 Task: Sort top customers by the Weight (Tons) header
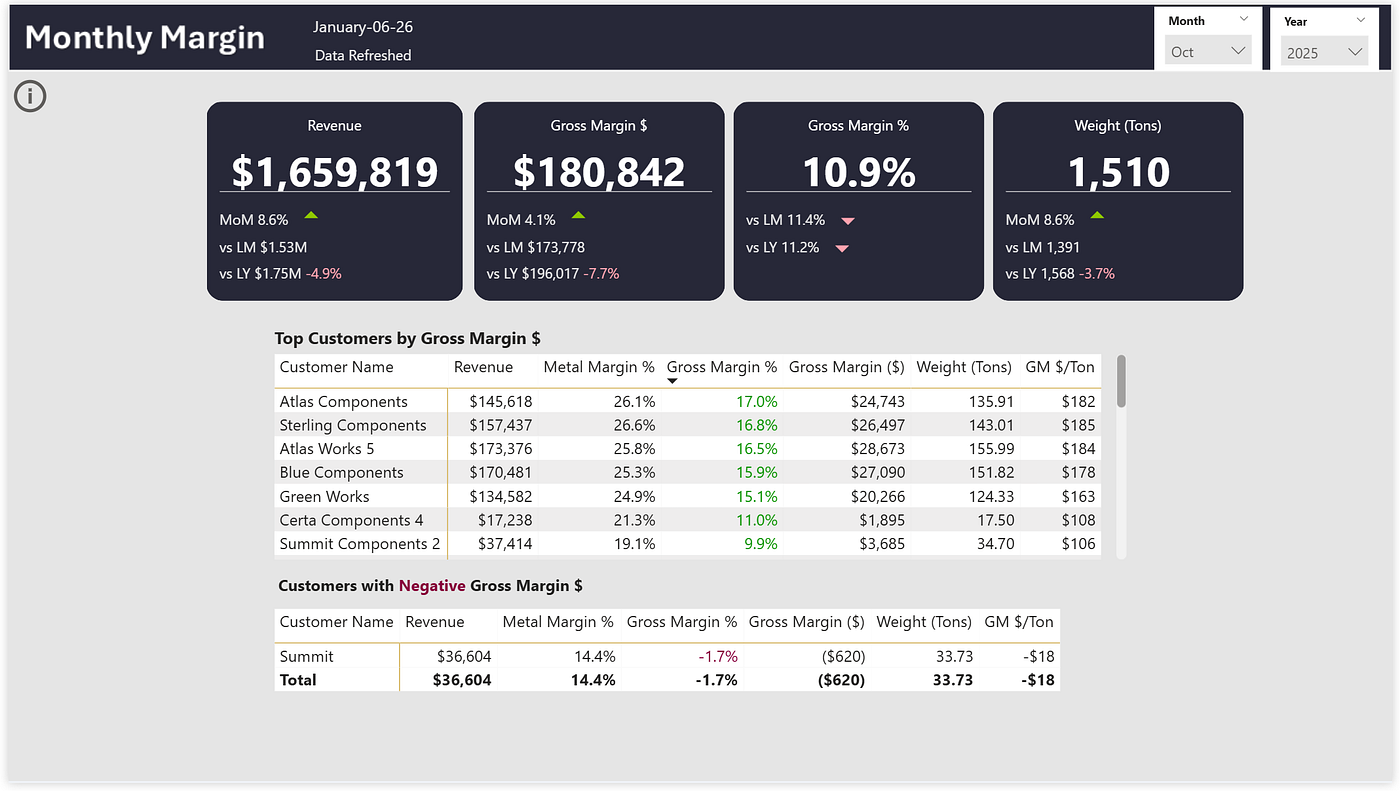click(x=964, y=367)
